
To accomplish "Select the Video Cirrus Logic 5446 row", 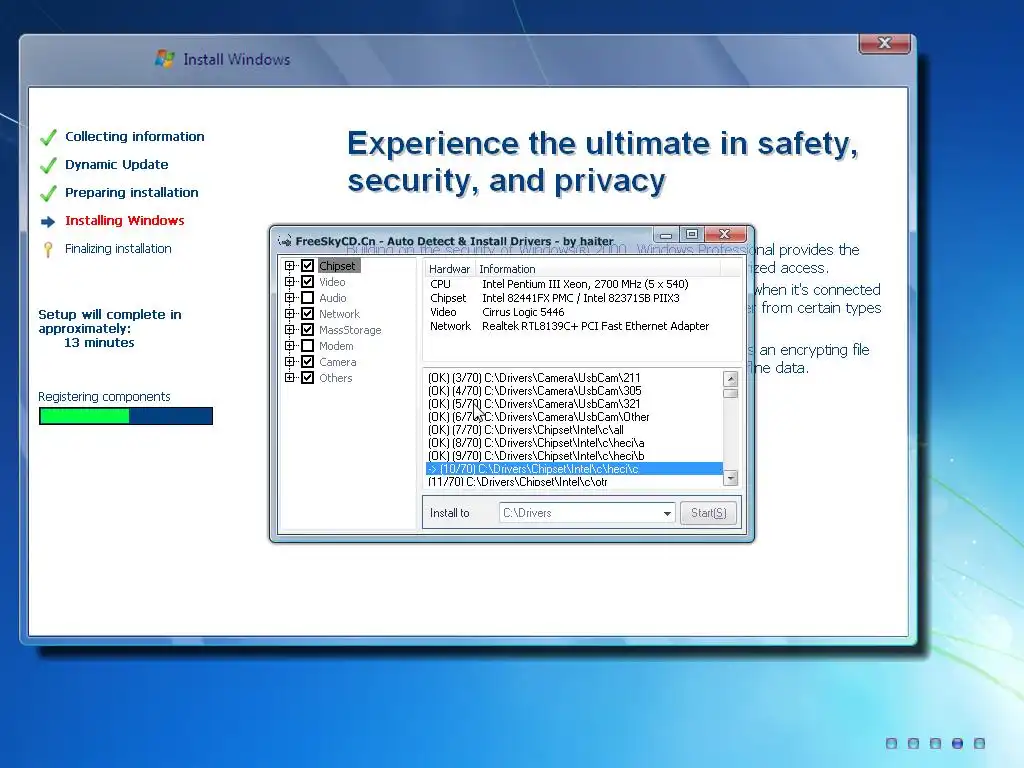I will click(x=583, y=312).
